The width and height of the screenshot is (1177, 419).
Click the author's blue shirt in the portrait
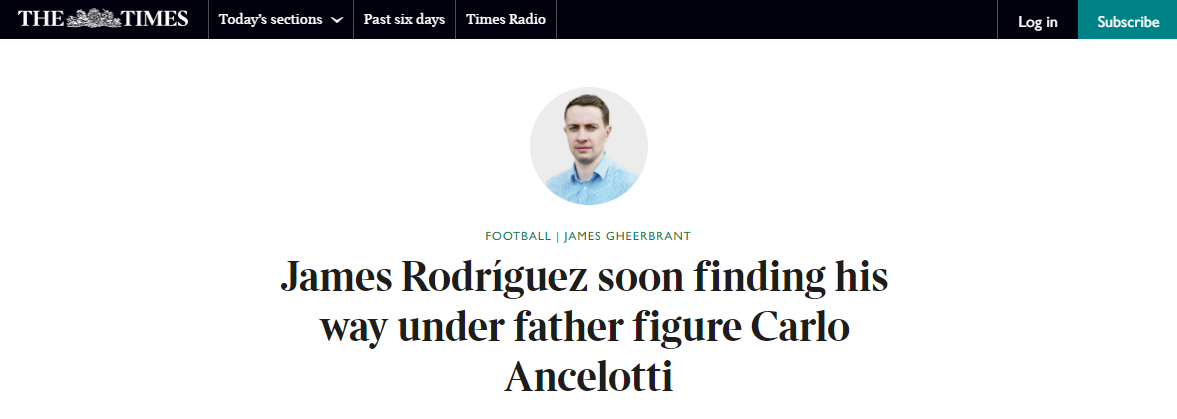click(592, 182)
